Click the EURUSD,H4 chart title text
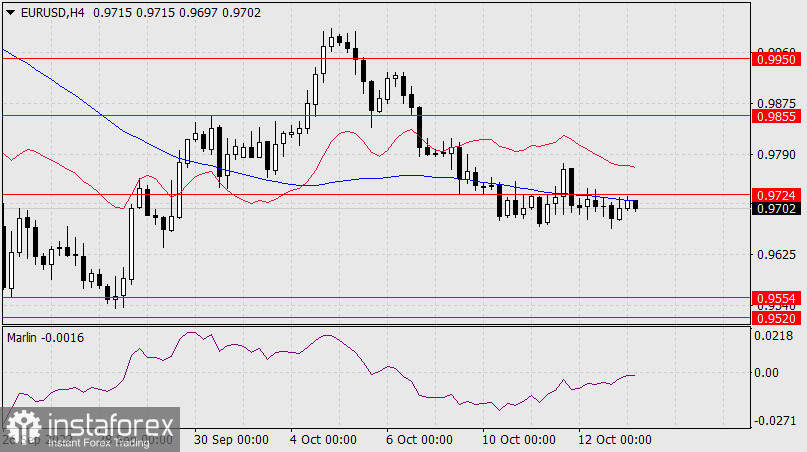 [52, 13]
